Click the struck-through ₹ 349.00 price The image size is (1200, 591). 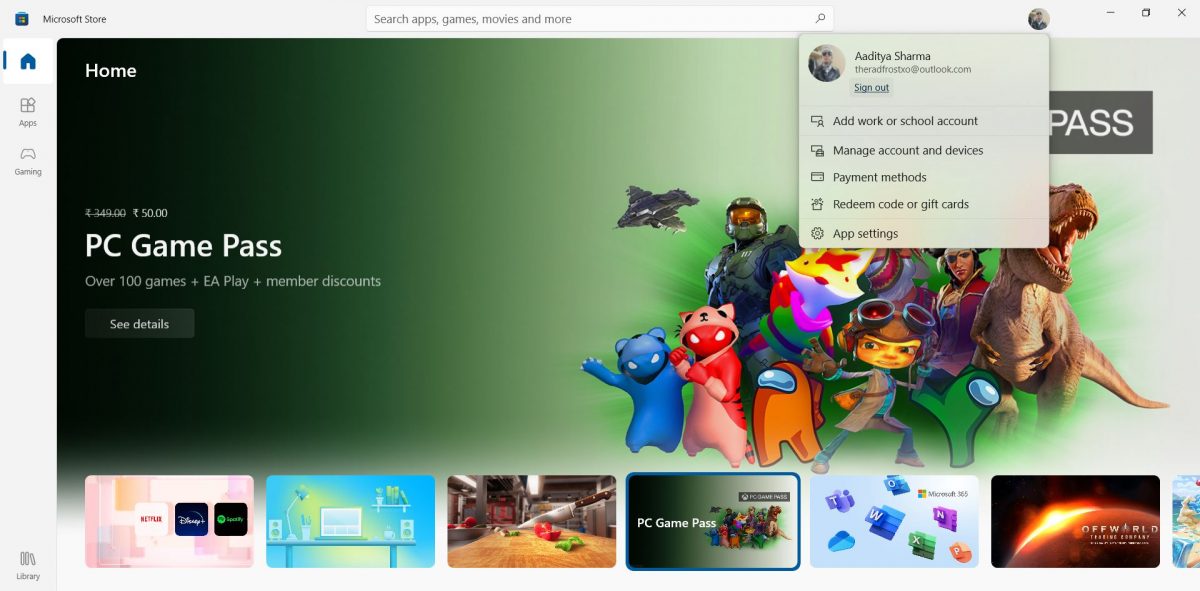(105, 213)
